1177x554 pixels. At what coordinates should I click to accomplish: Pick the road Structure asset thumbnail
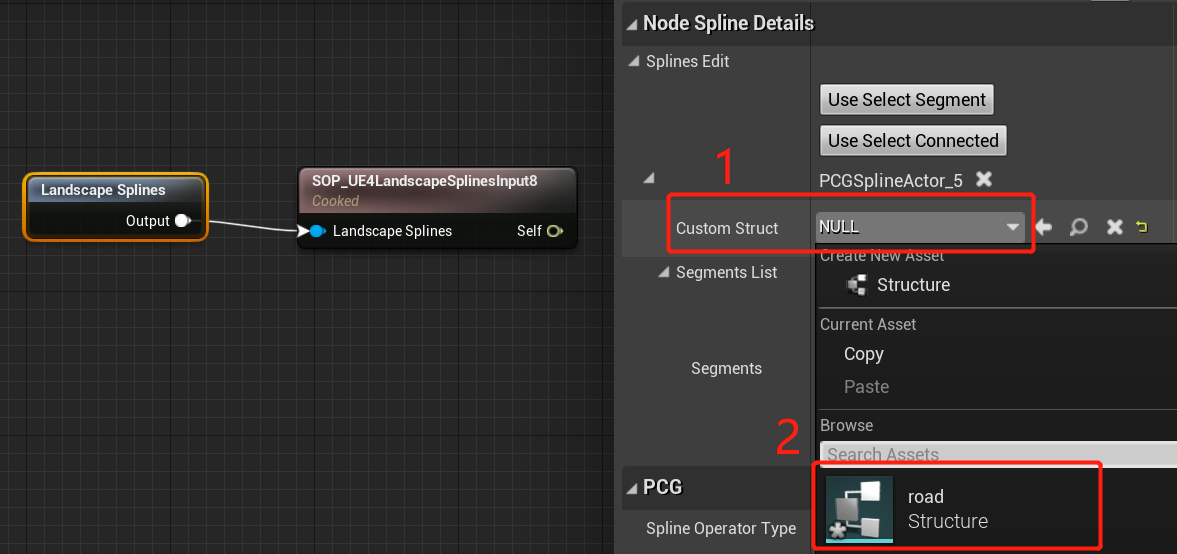point(859,509)
